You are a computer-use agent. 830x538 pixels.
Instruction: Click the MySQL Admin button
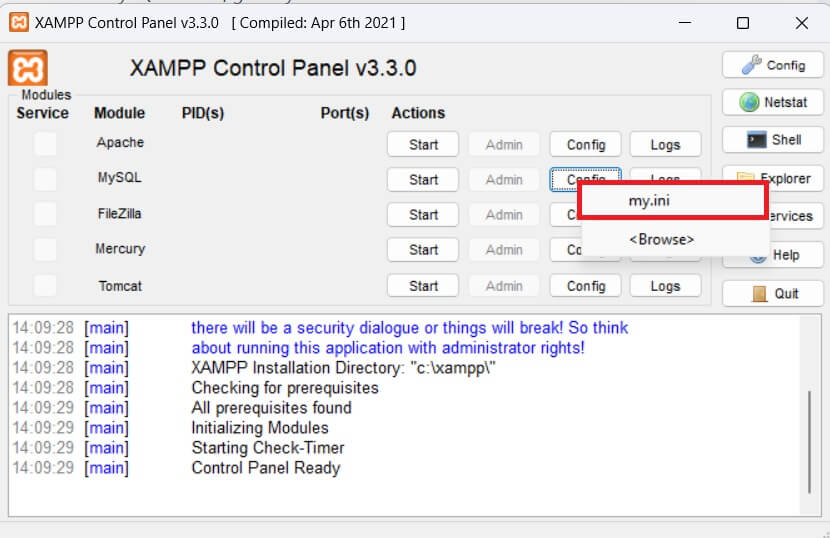(x=504, y=180)
